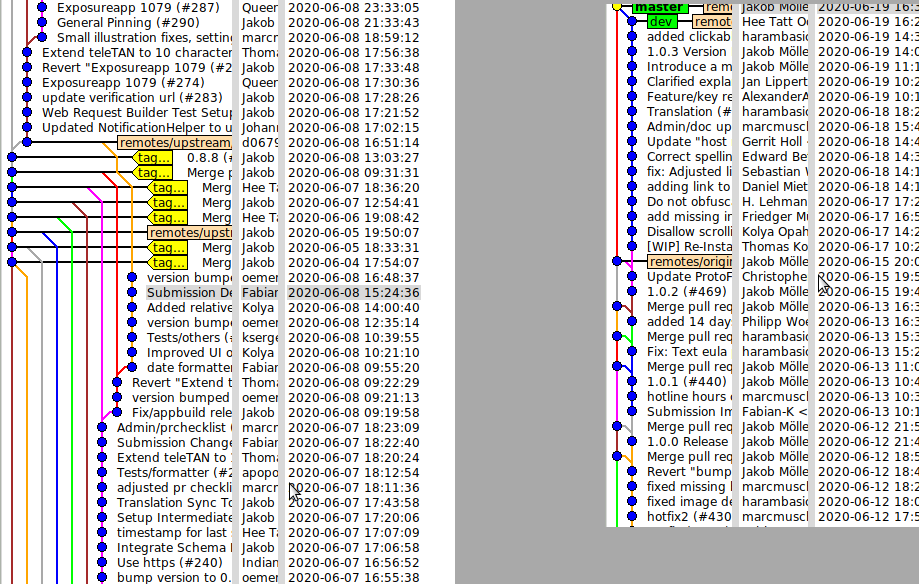Click the remotes/origin branch label, right window
The image size is (919, 584).
(690, 262)
